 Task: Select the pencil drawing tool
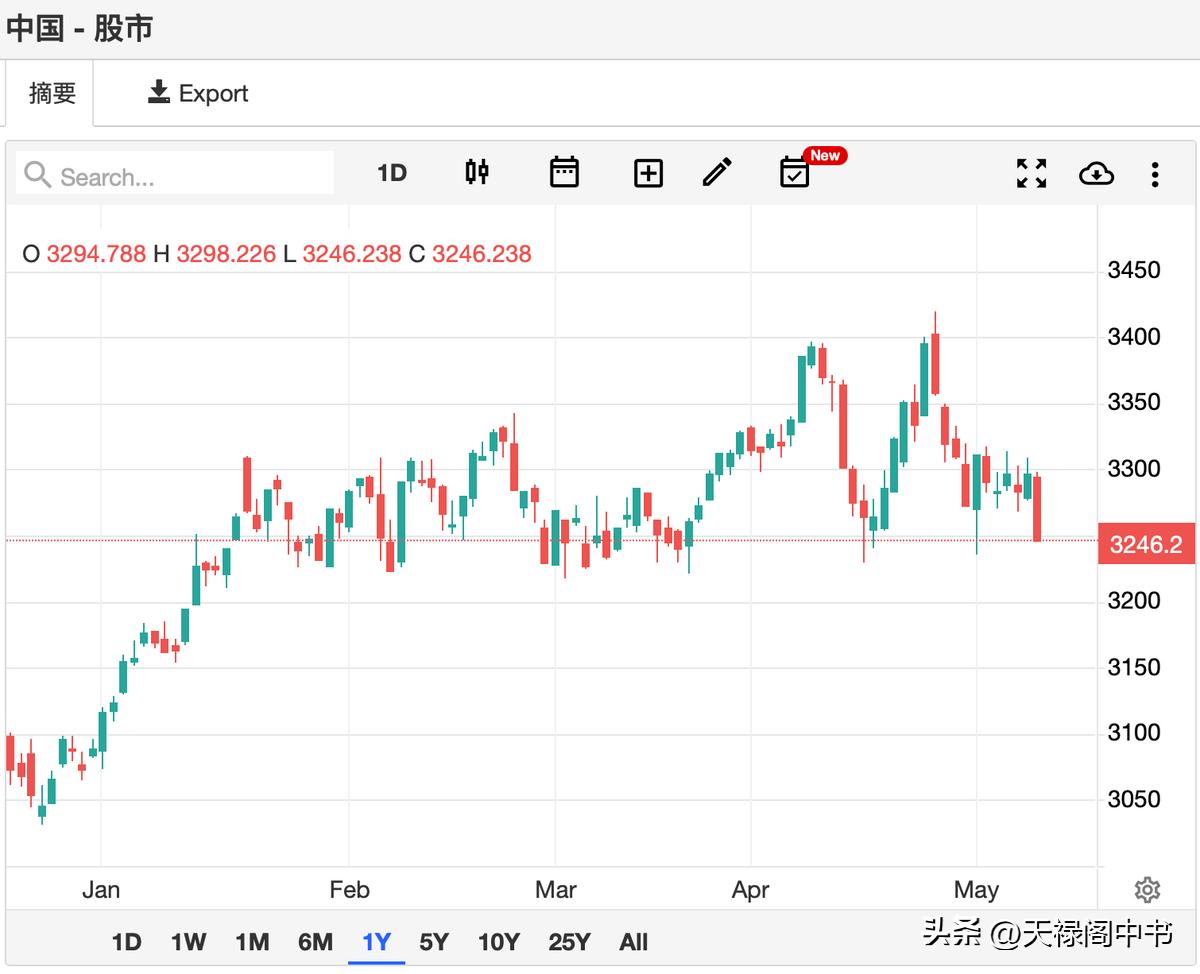click(717, 173)
